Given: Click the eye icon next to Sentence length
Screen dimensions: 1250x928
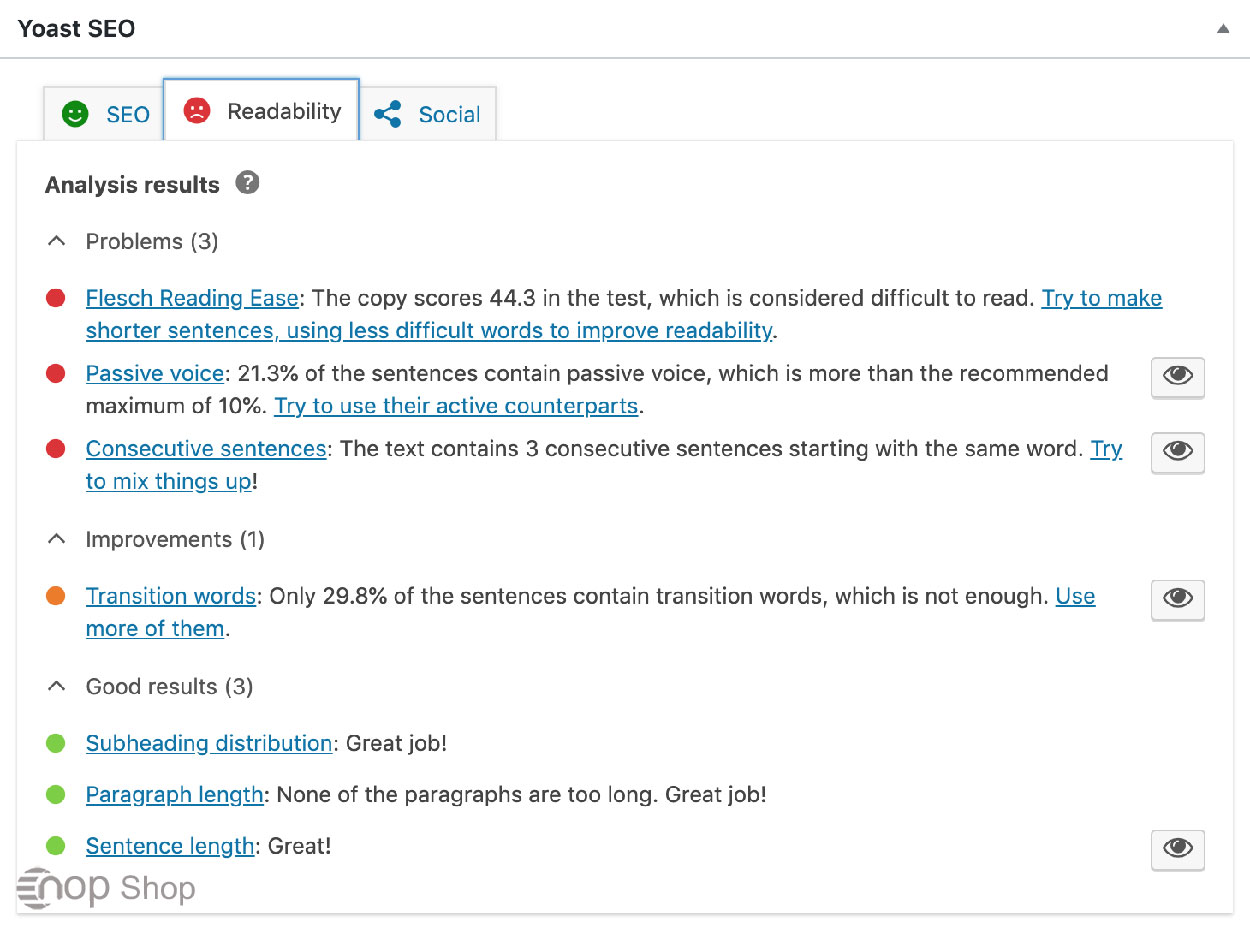Looking at the screenshot, I should click(1177, 849).
